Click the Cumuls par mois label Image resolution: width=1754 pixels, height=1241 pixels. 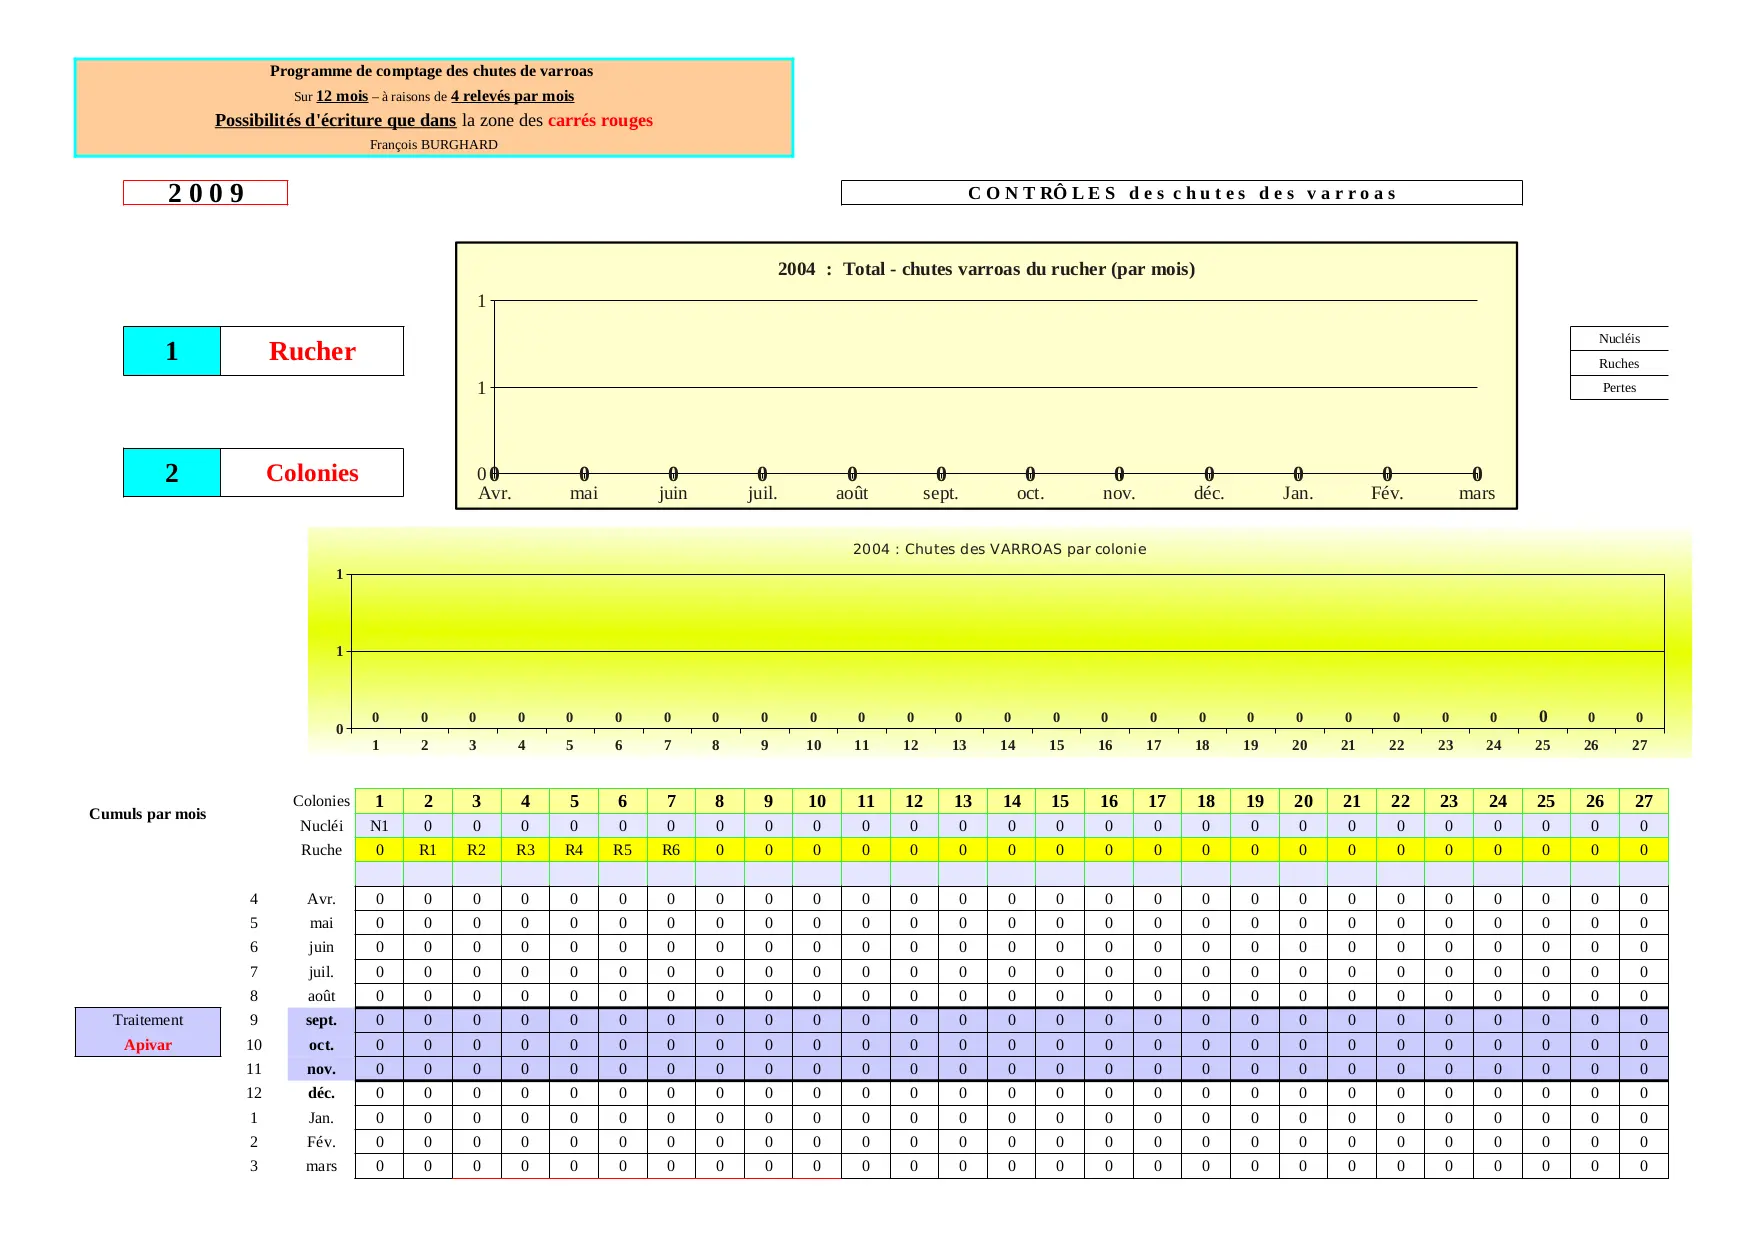pyautogui.click(x=148, y=814)
